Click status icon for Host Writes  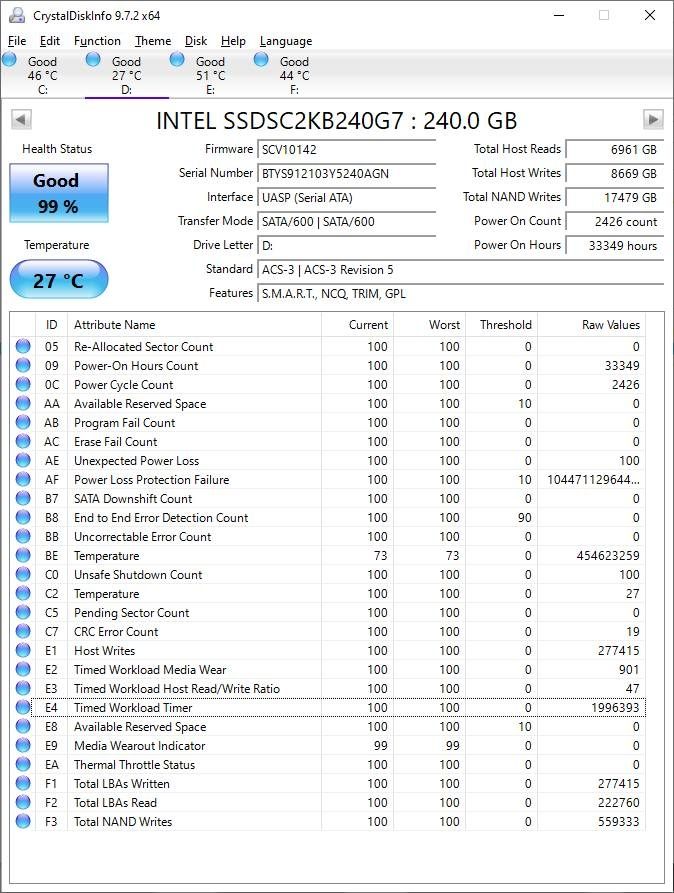[23, 650]
